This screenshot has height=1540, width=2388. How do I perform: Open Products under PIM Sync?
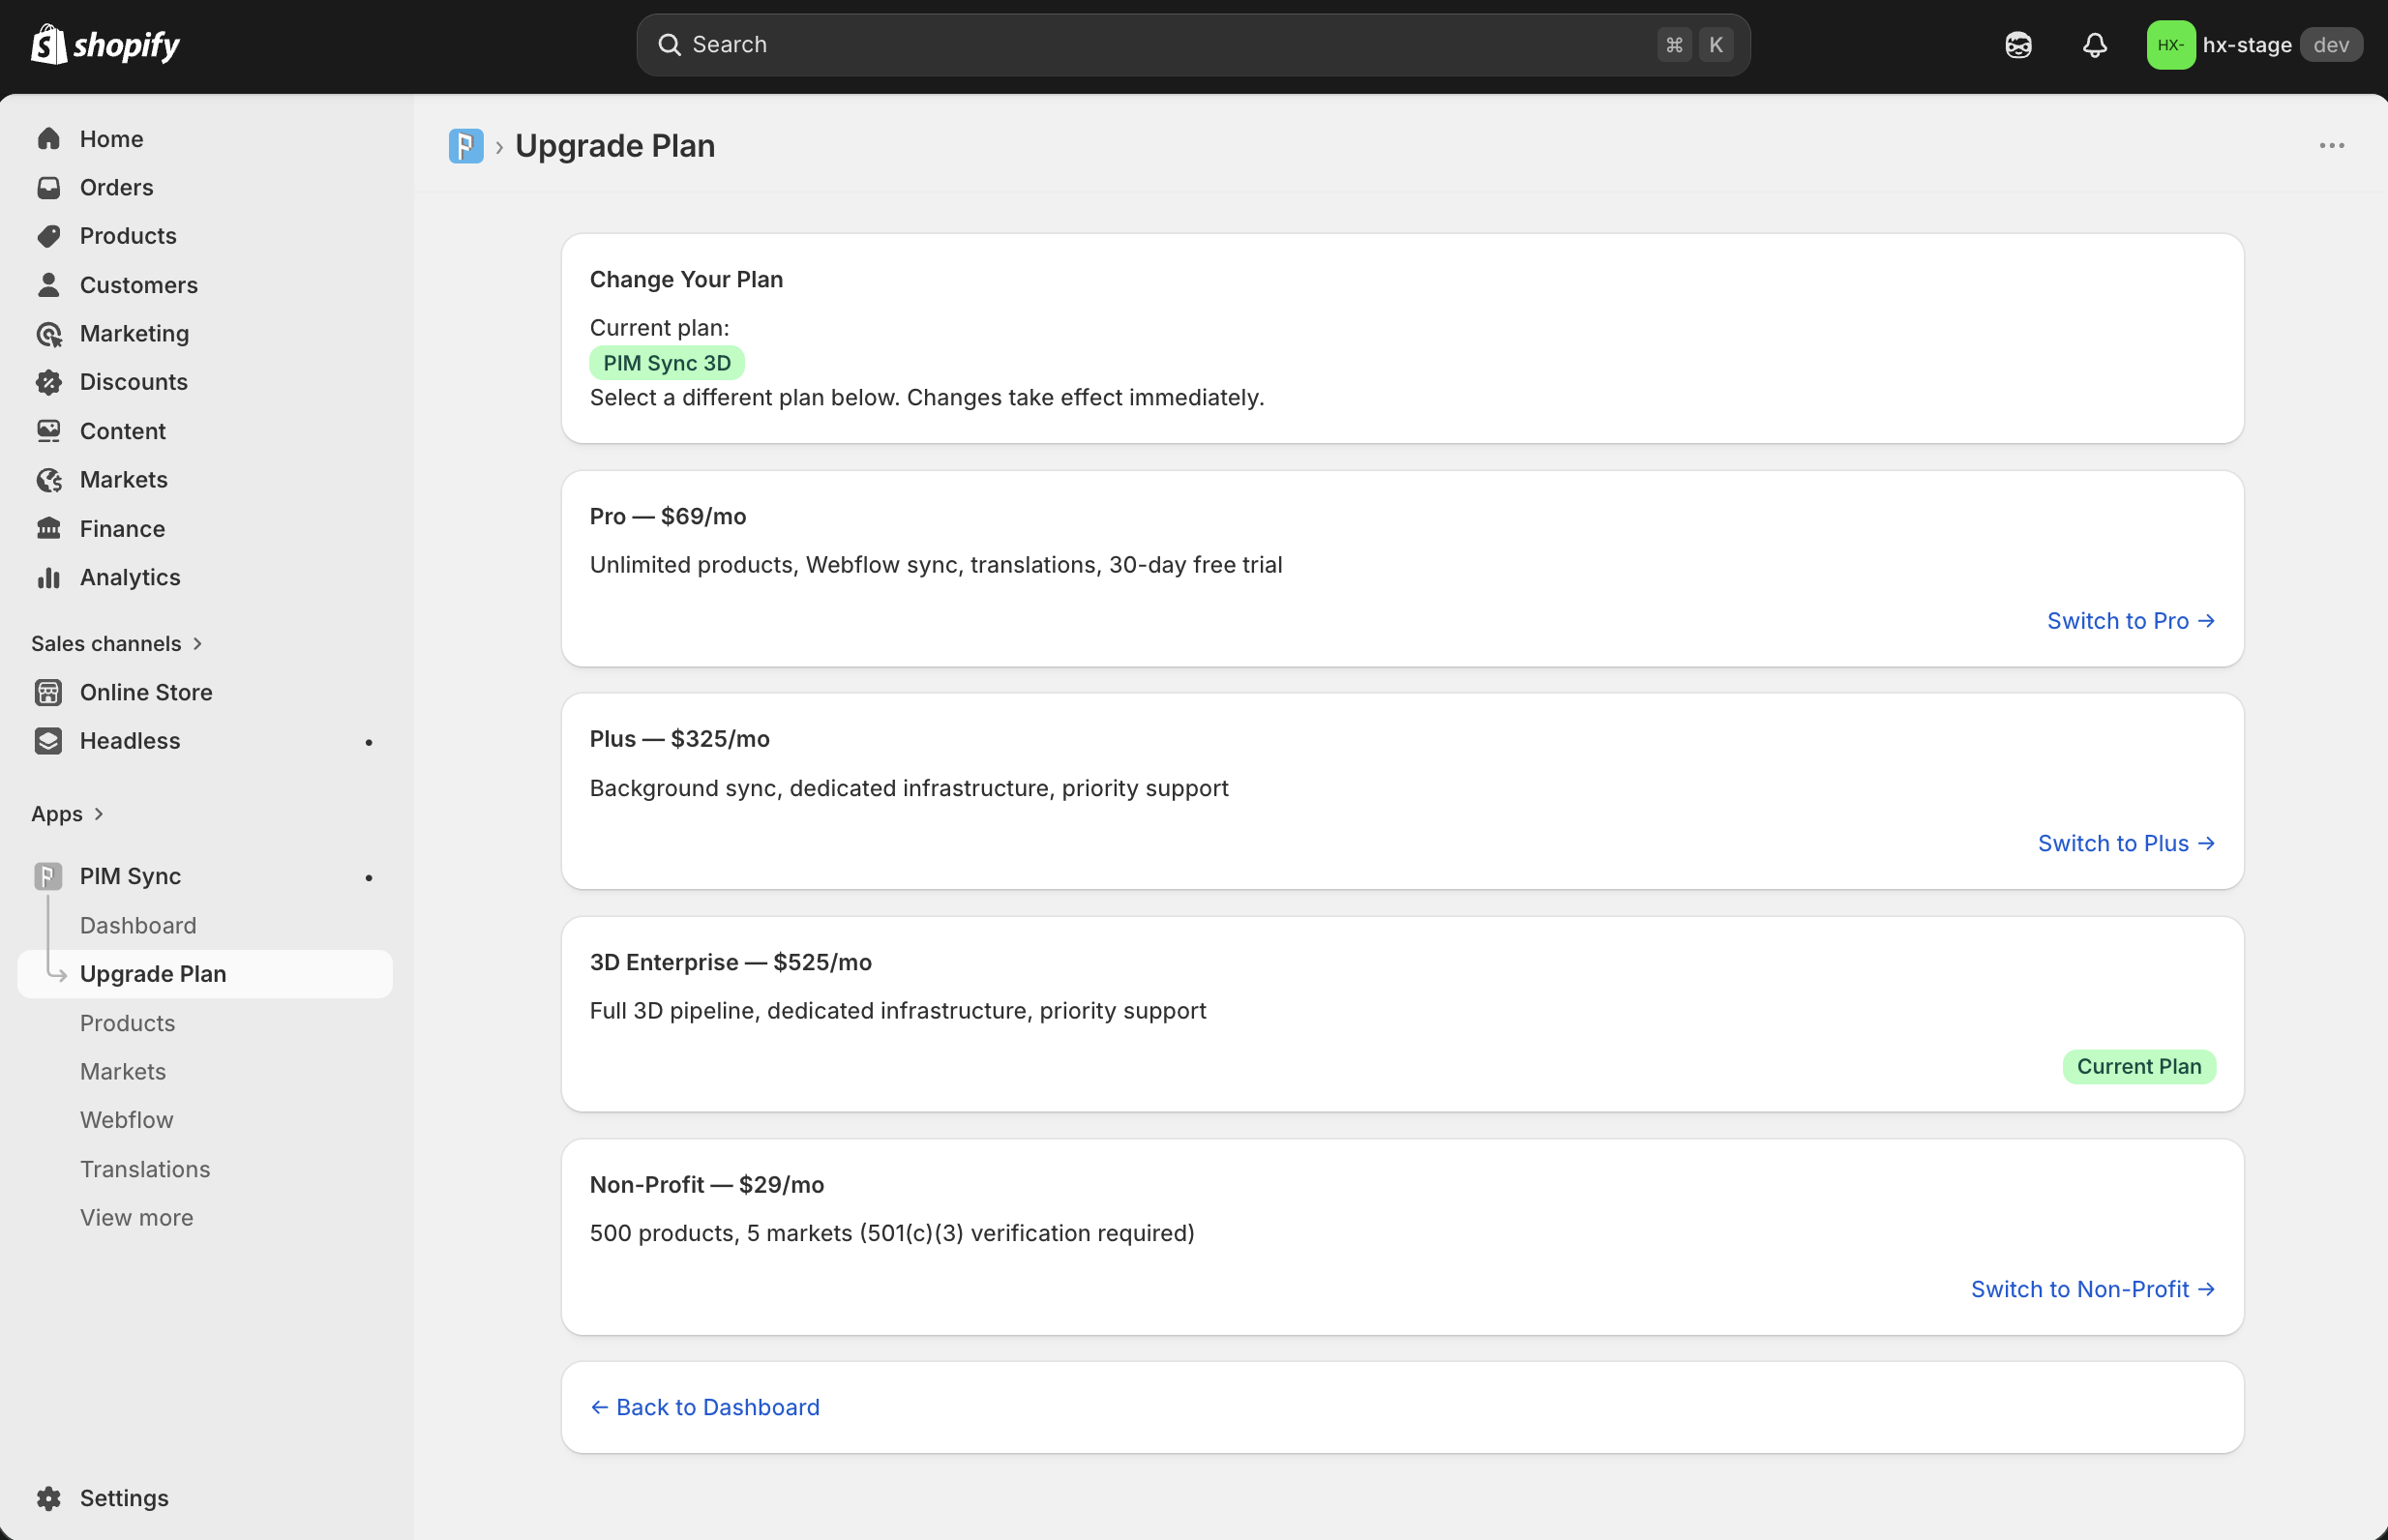coord(128,1023)
